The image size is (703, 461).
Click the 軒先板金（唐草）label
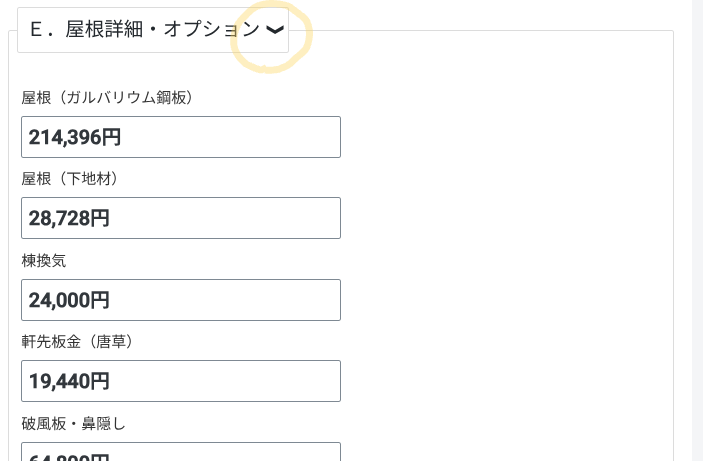[78, 342]
